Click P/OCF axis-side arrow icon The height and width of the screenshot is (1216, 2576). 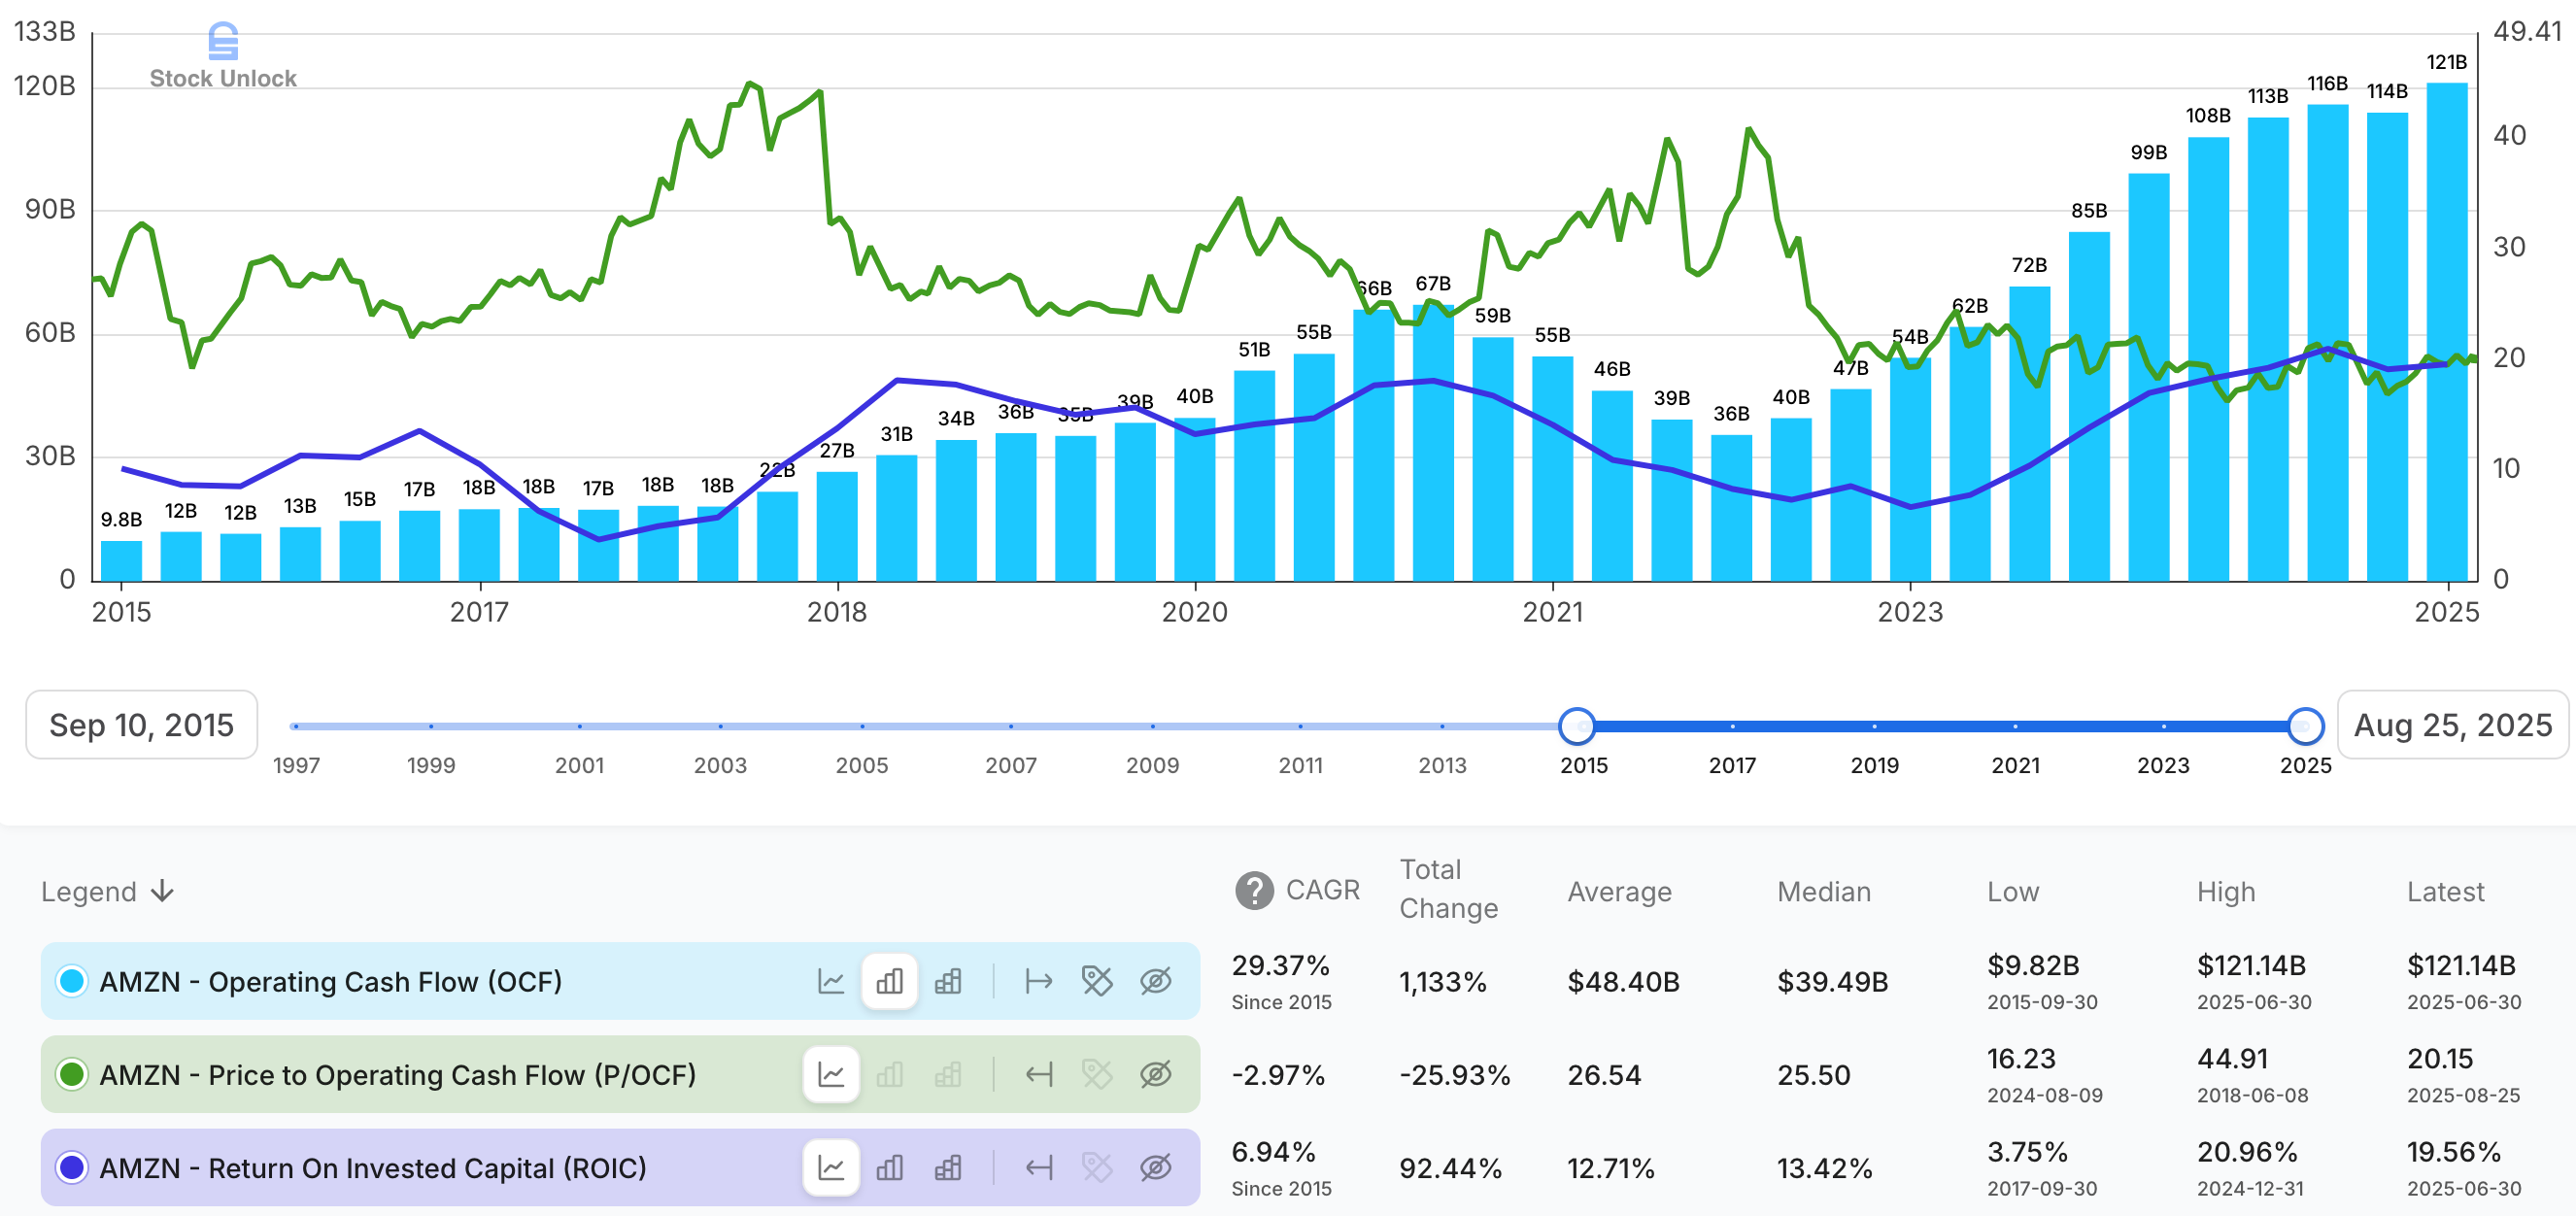(x=1039, y=1074)
